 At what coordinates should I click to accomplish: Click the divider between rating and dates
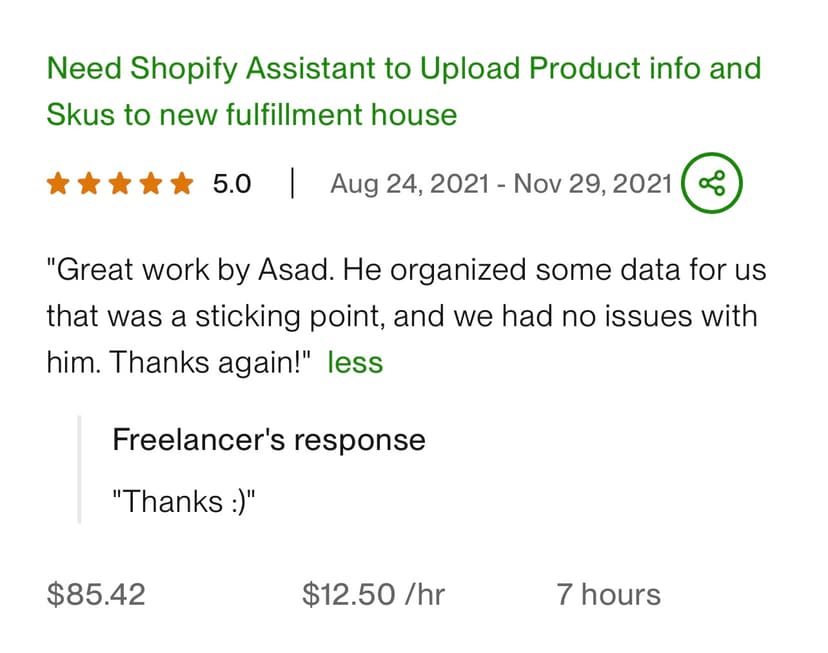coord(292,183)
